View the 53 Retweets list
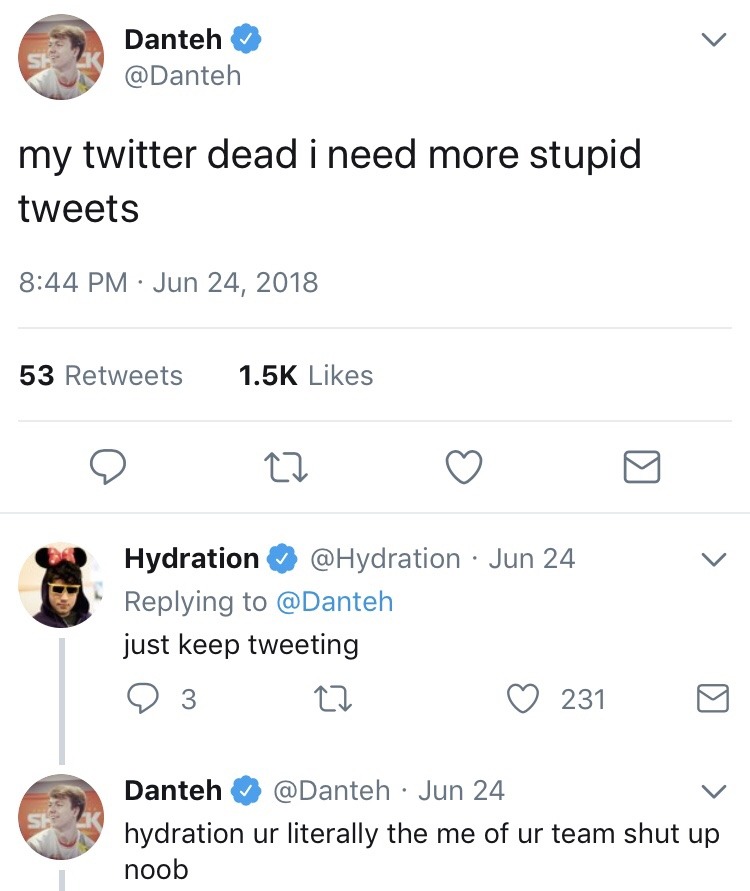 (101, 376)
